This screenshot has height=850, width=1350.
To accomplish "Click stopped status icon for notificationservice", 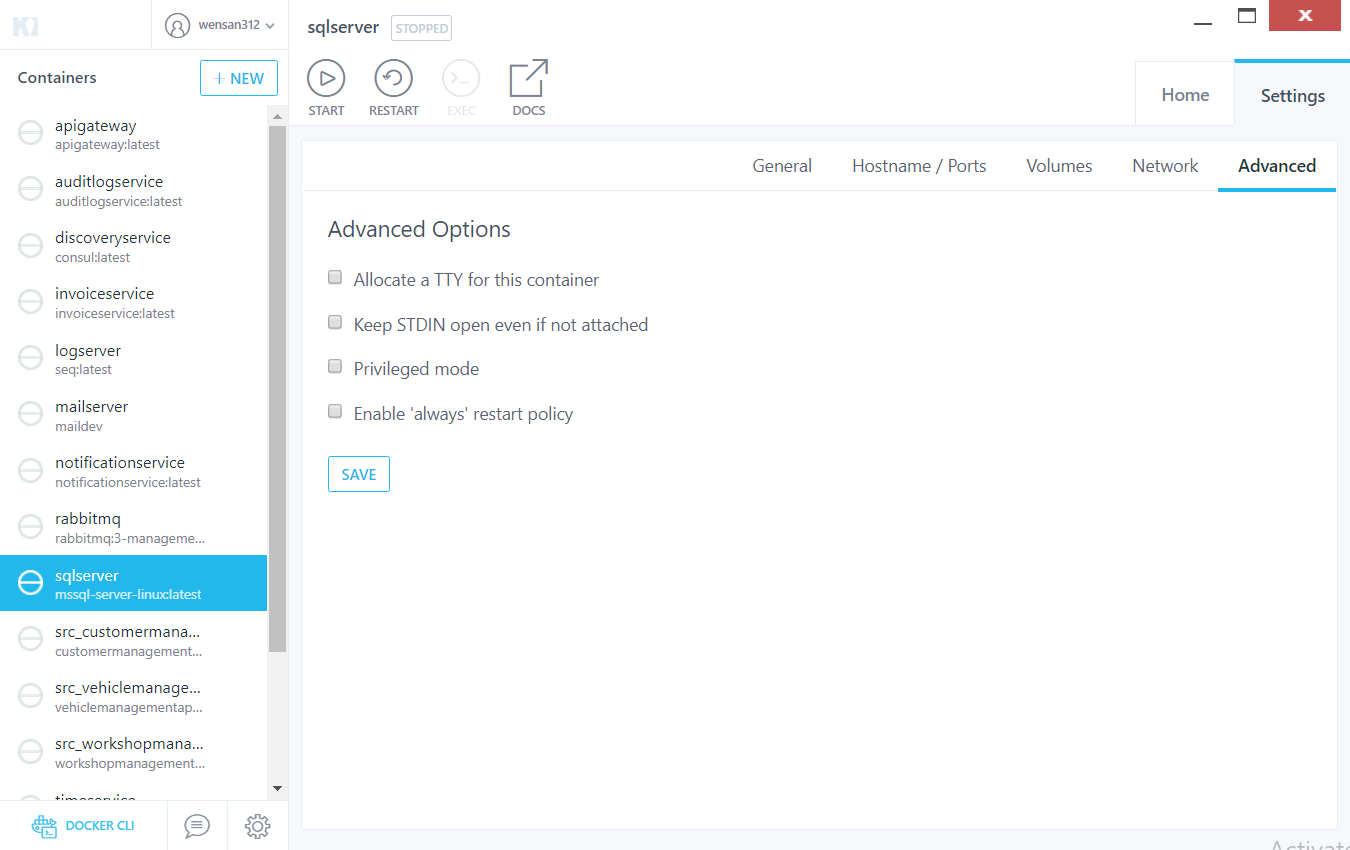I will [x=31, y=469].
